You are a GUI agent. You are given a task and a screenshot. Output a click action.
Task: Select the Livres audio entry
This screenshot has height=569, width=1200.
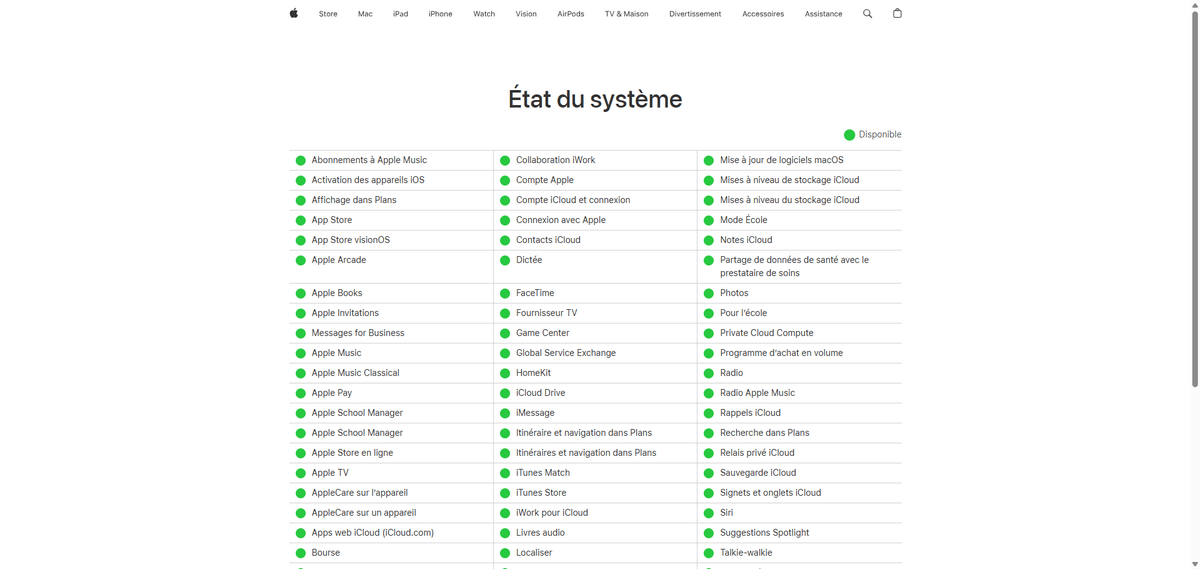[x=540, y=533]
